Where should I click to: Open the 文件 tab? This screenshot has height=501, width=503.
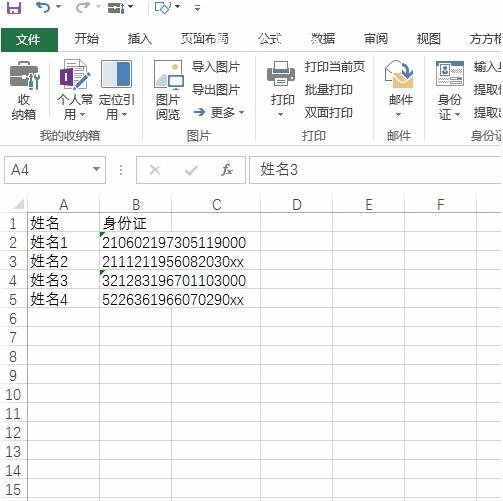29,40
